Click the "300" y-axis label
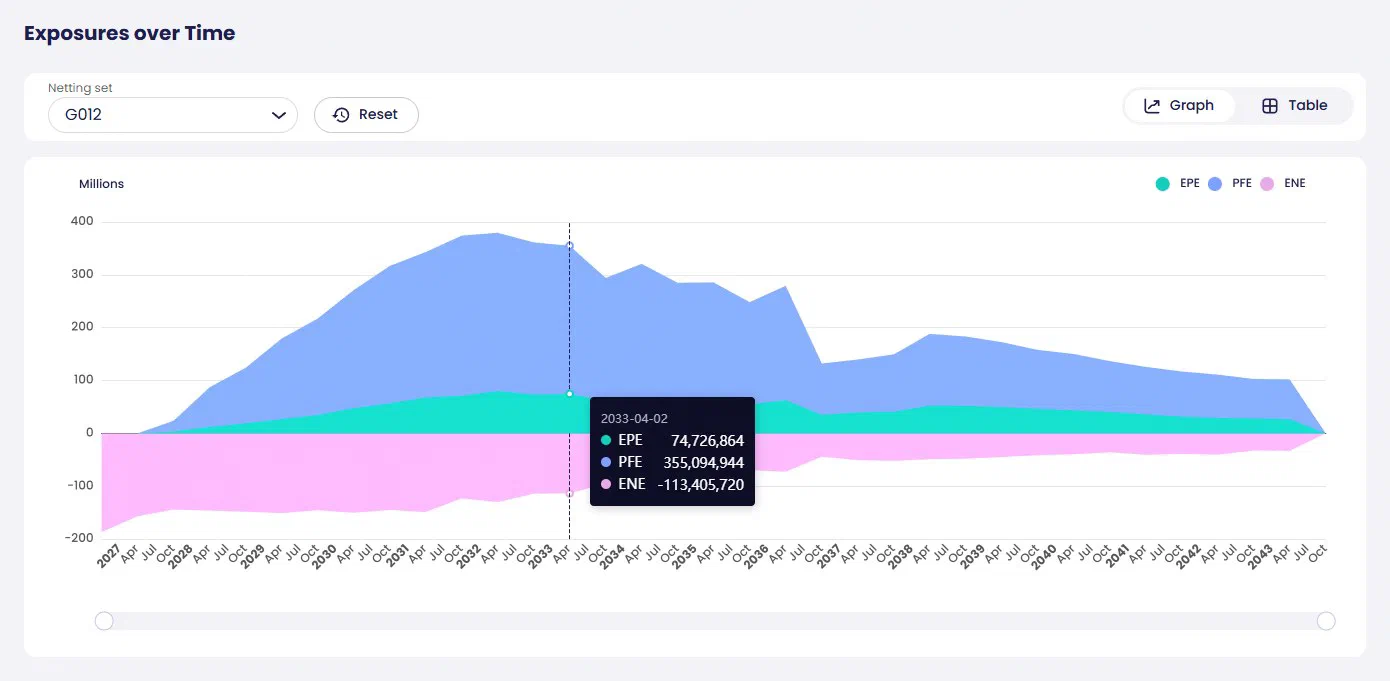Screen dimensions: 1390x681 tap(83, 275)
